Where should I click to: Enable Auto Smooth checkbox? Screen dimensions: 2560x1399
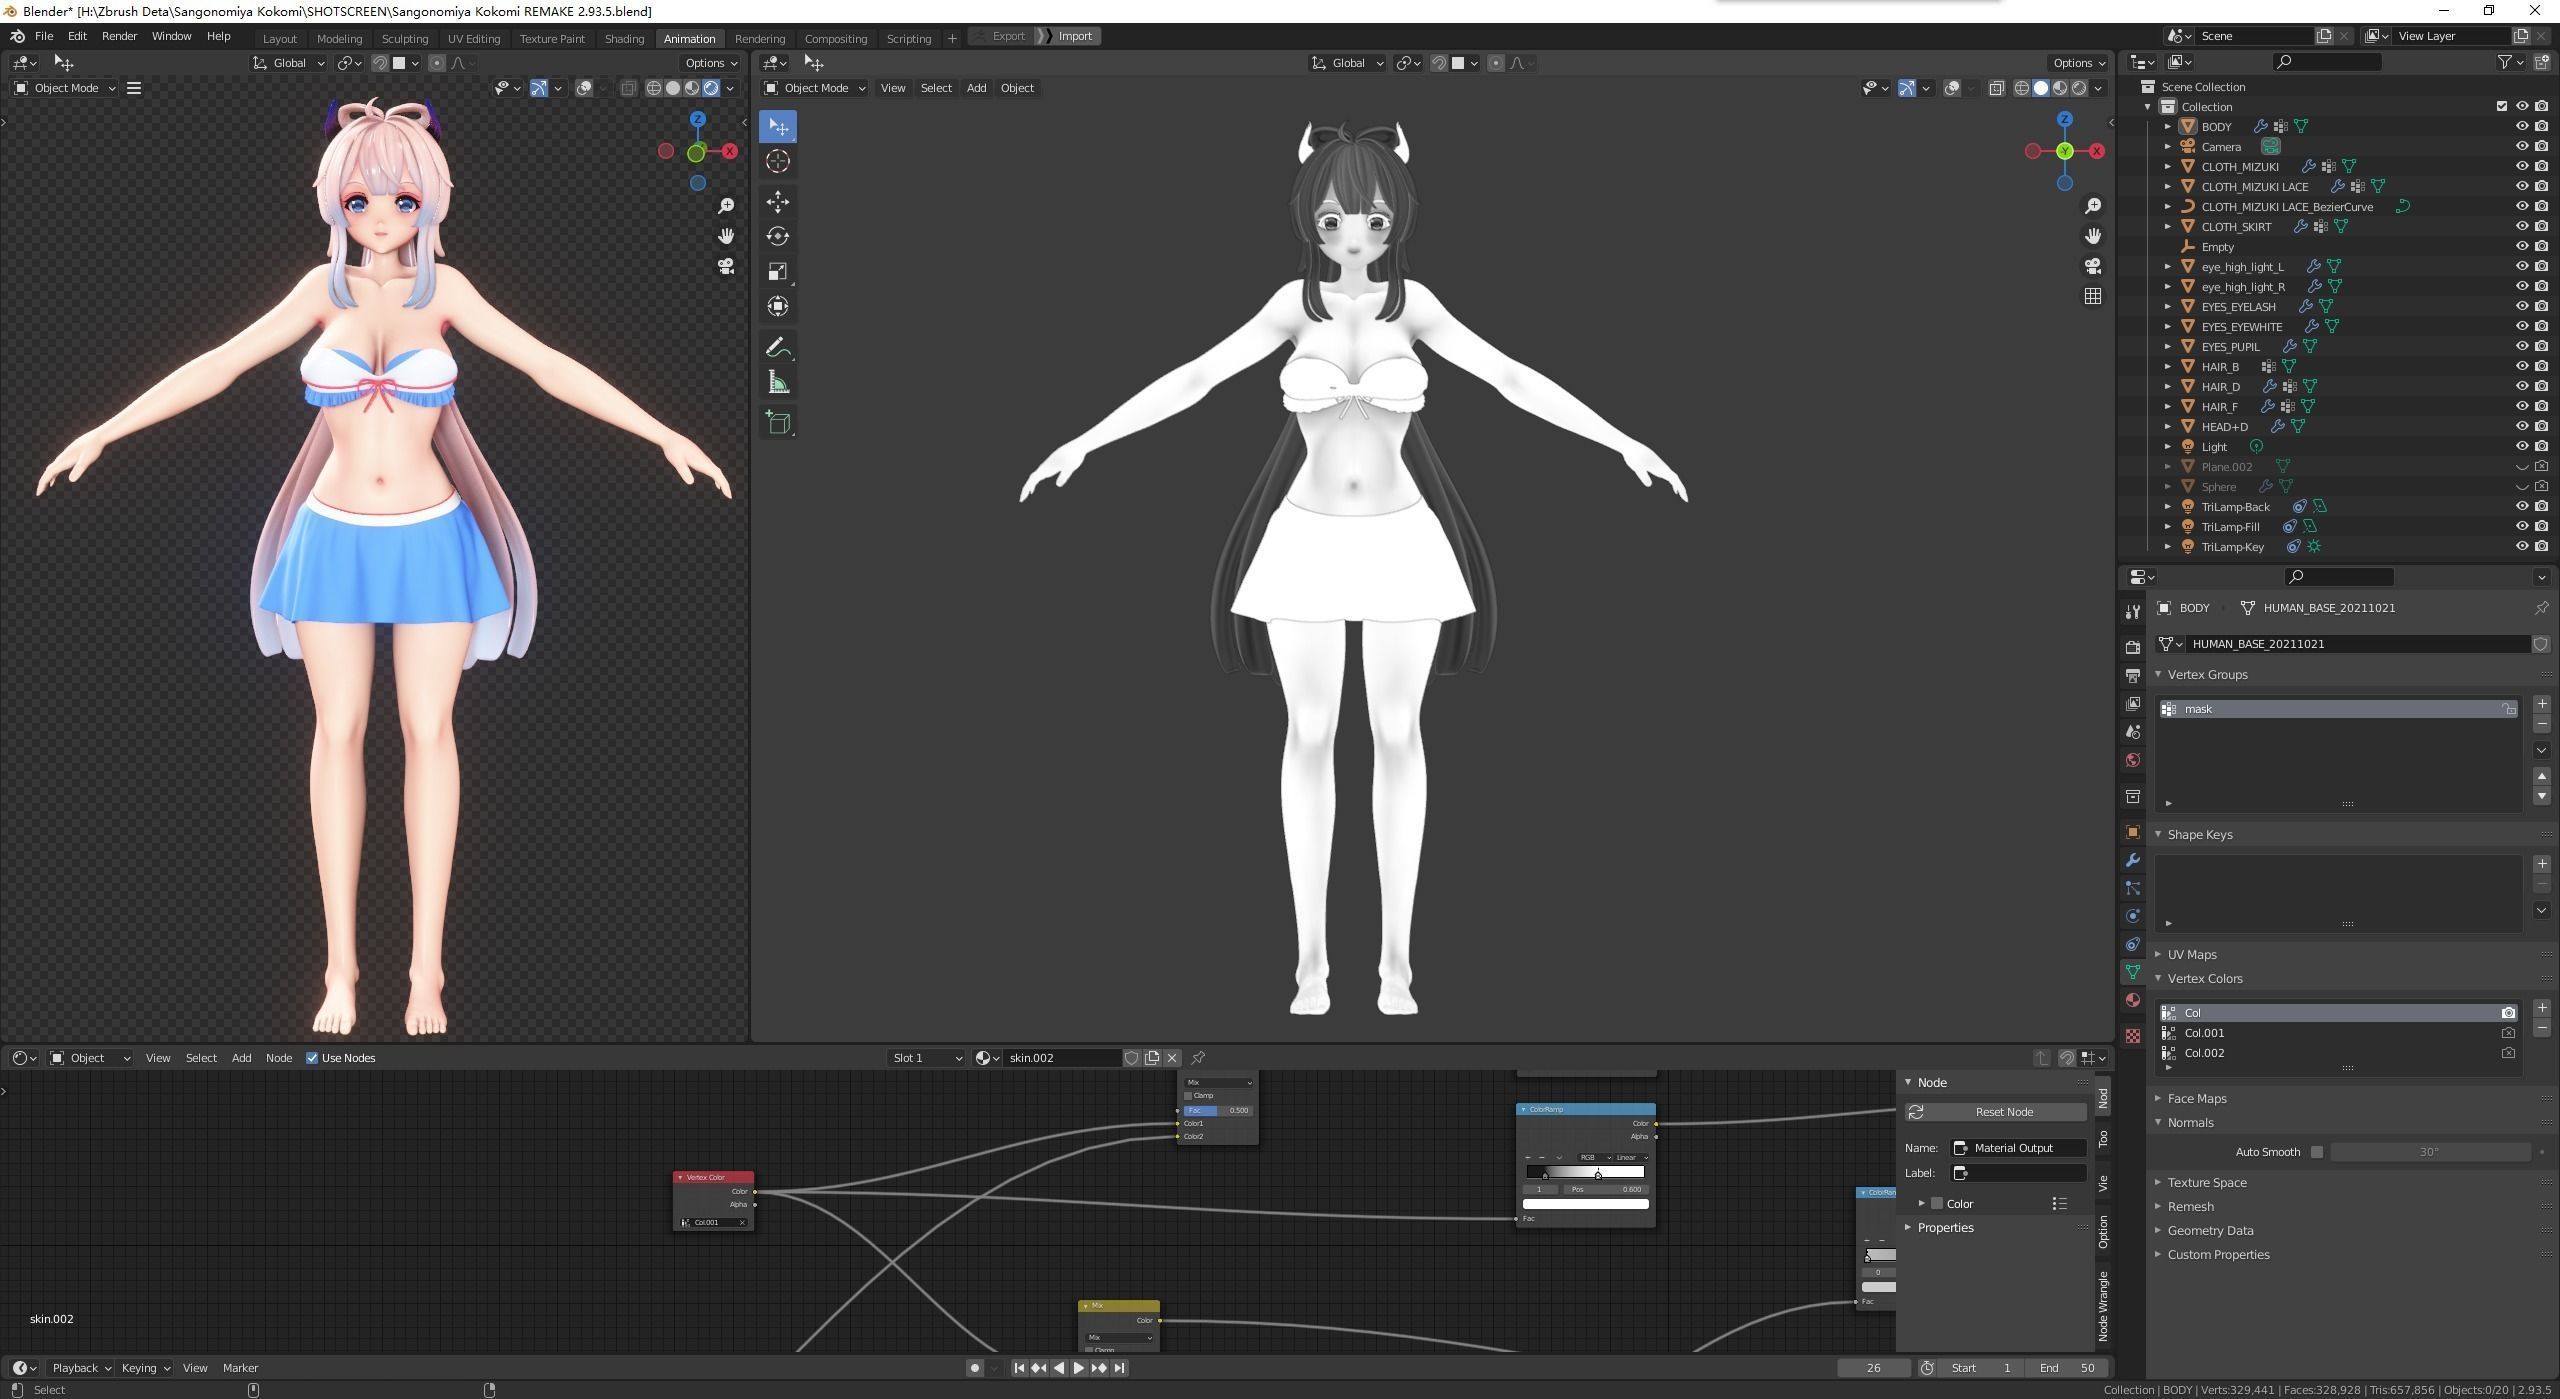click(2317, 1152)
